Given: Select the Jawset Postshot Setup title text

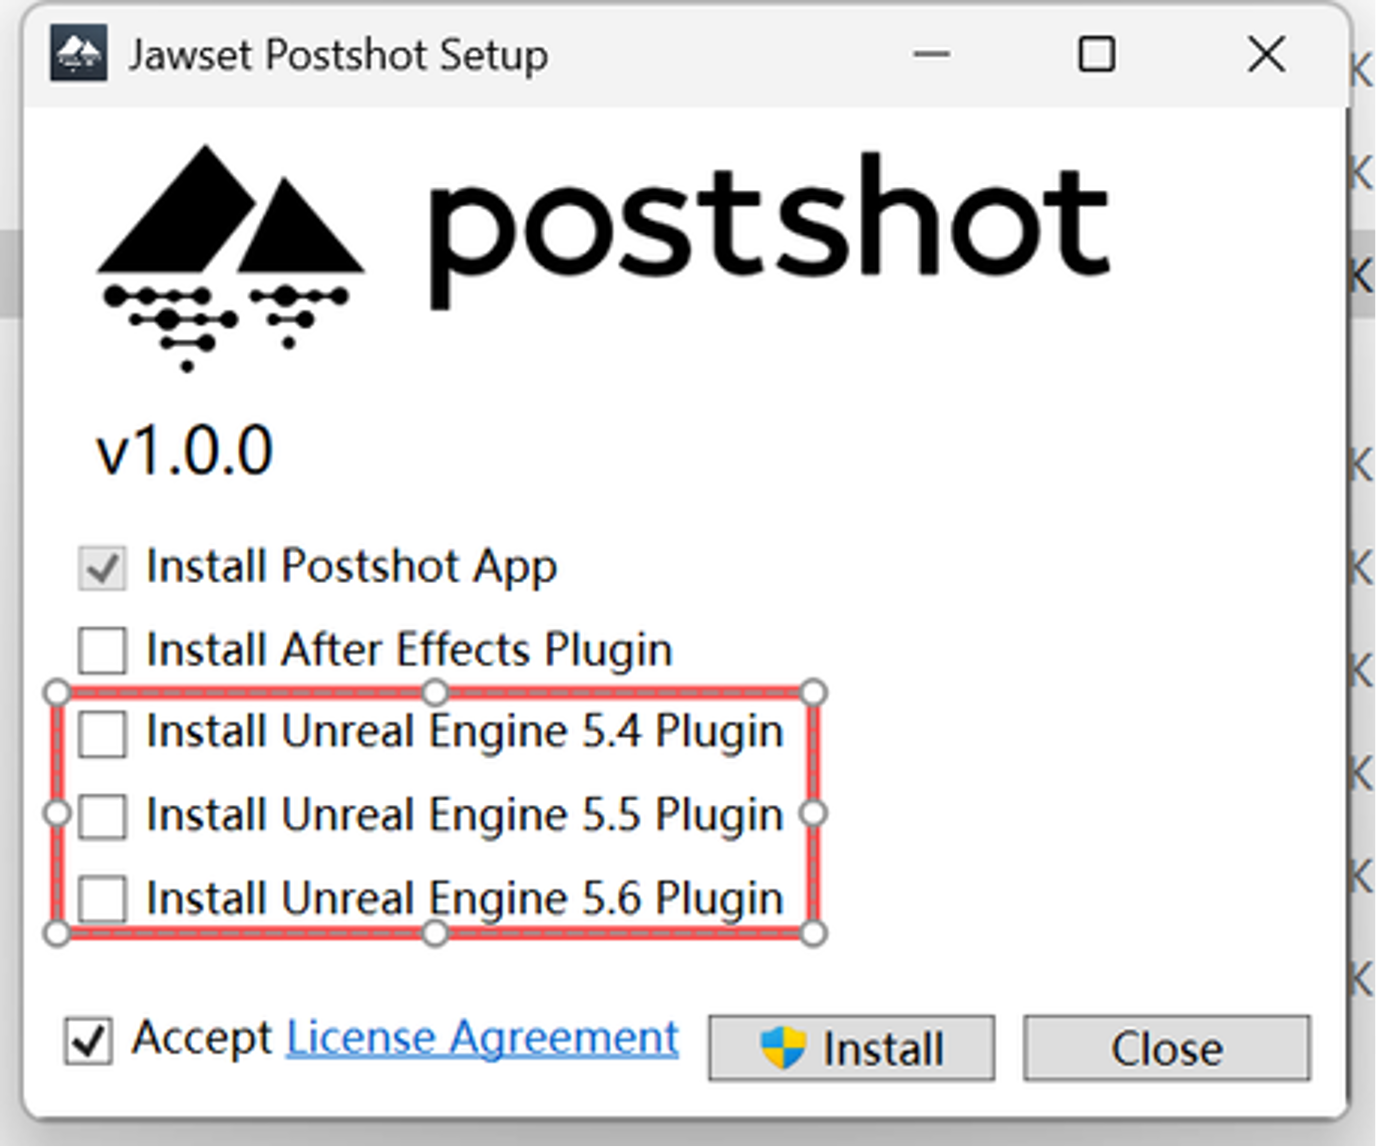Looking at the screenshot, I should tap(337, 56).
